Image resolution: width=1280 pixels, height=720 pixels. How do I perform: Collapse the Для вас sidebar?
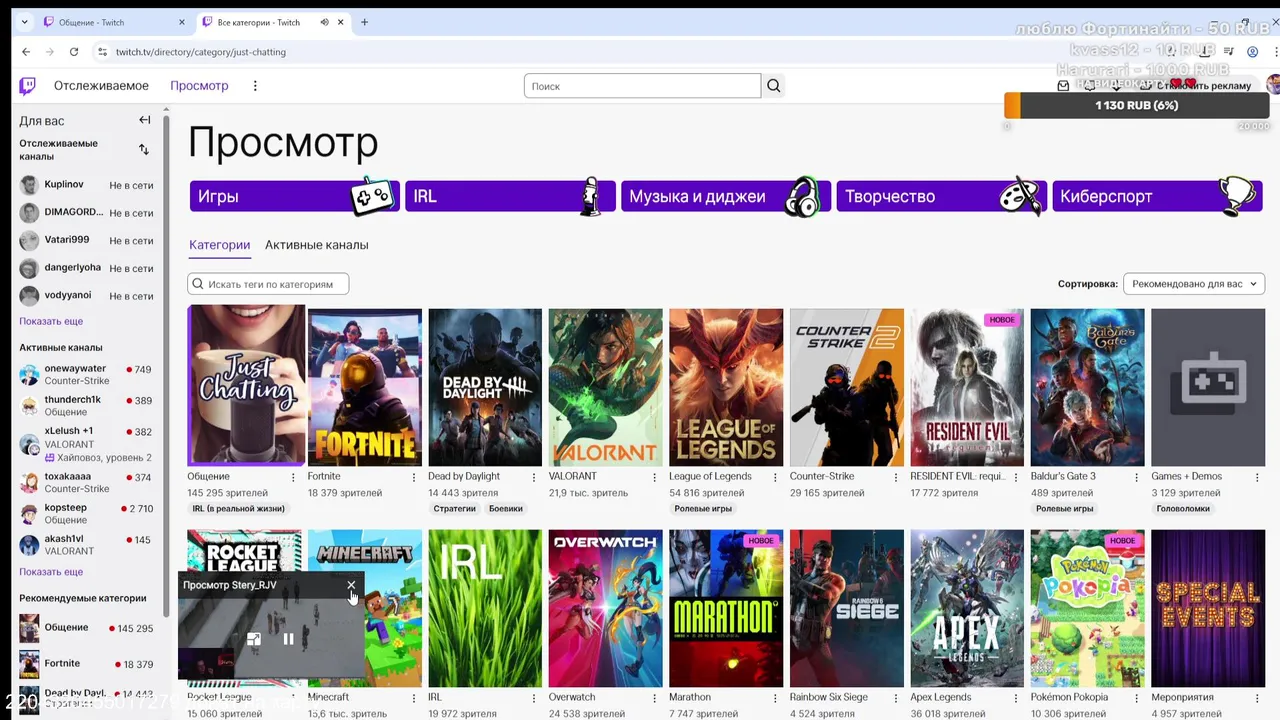(144, 120)
